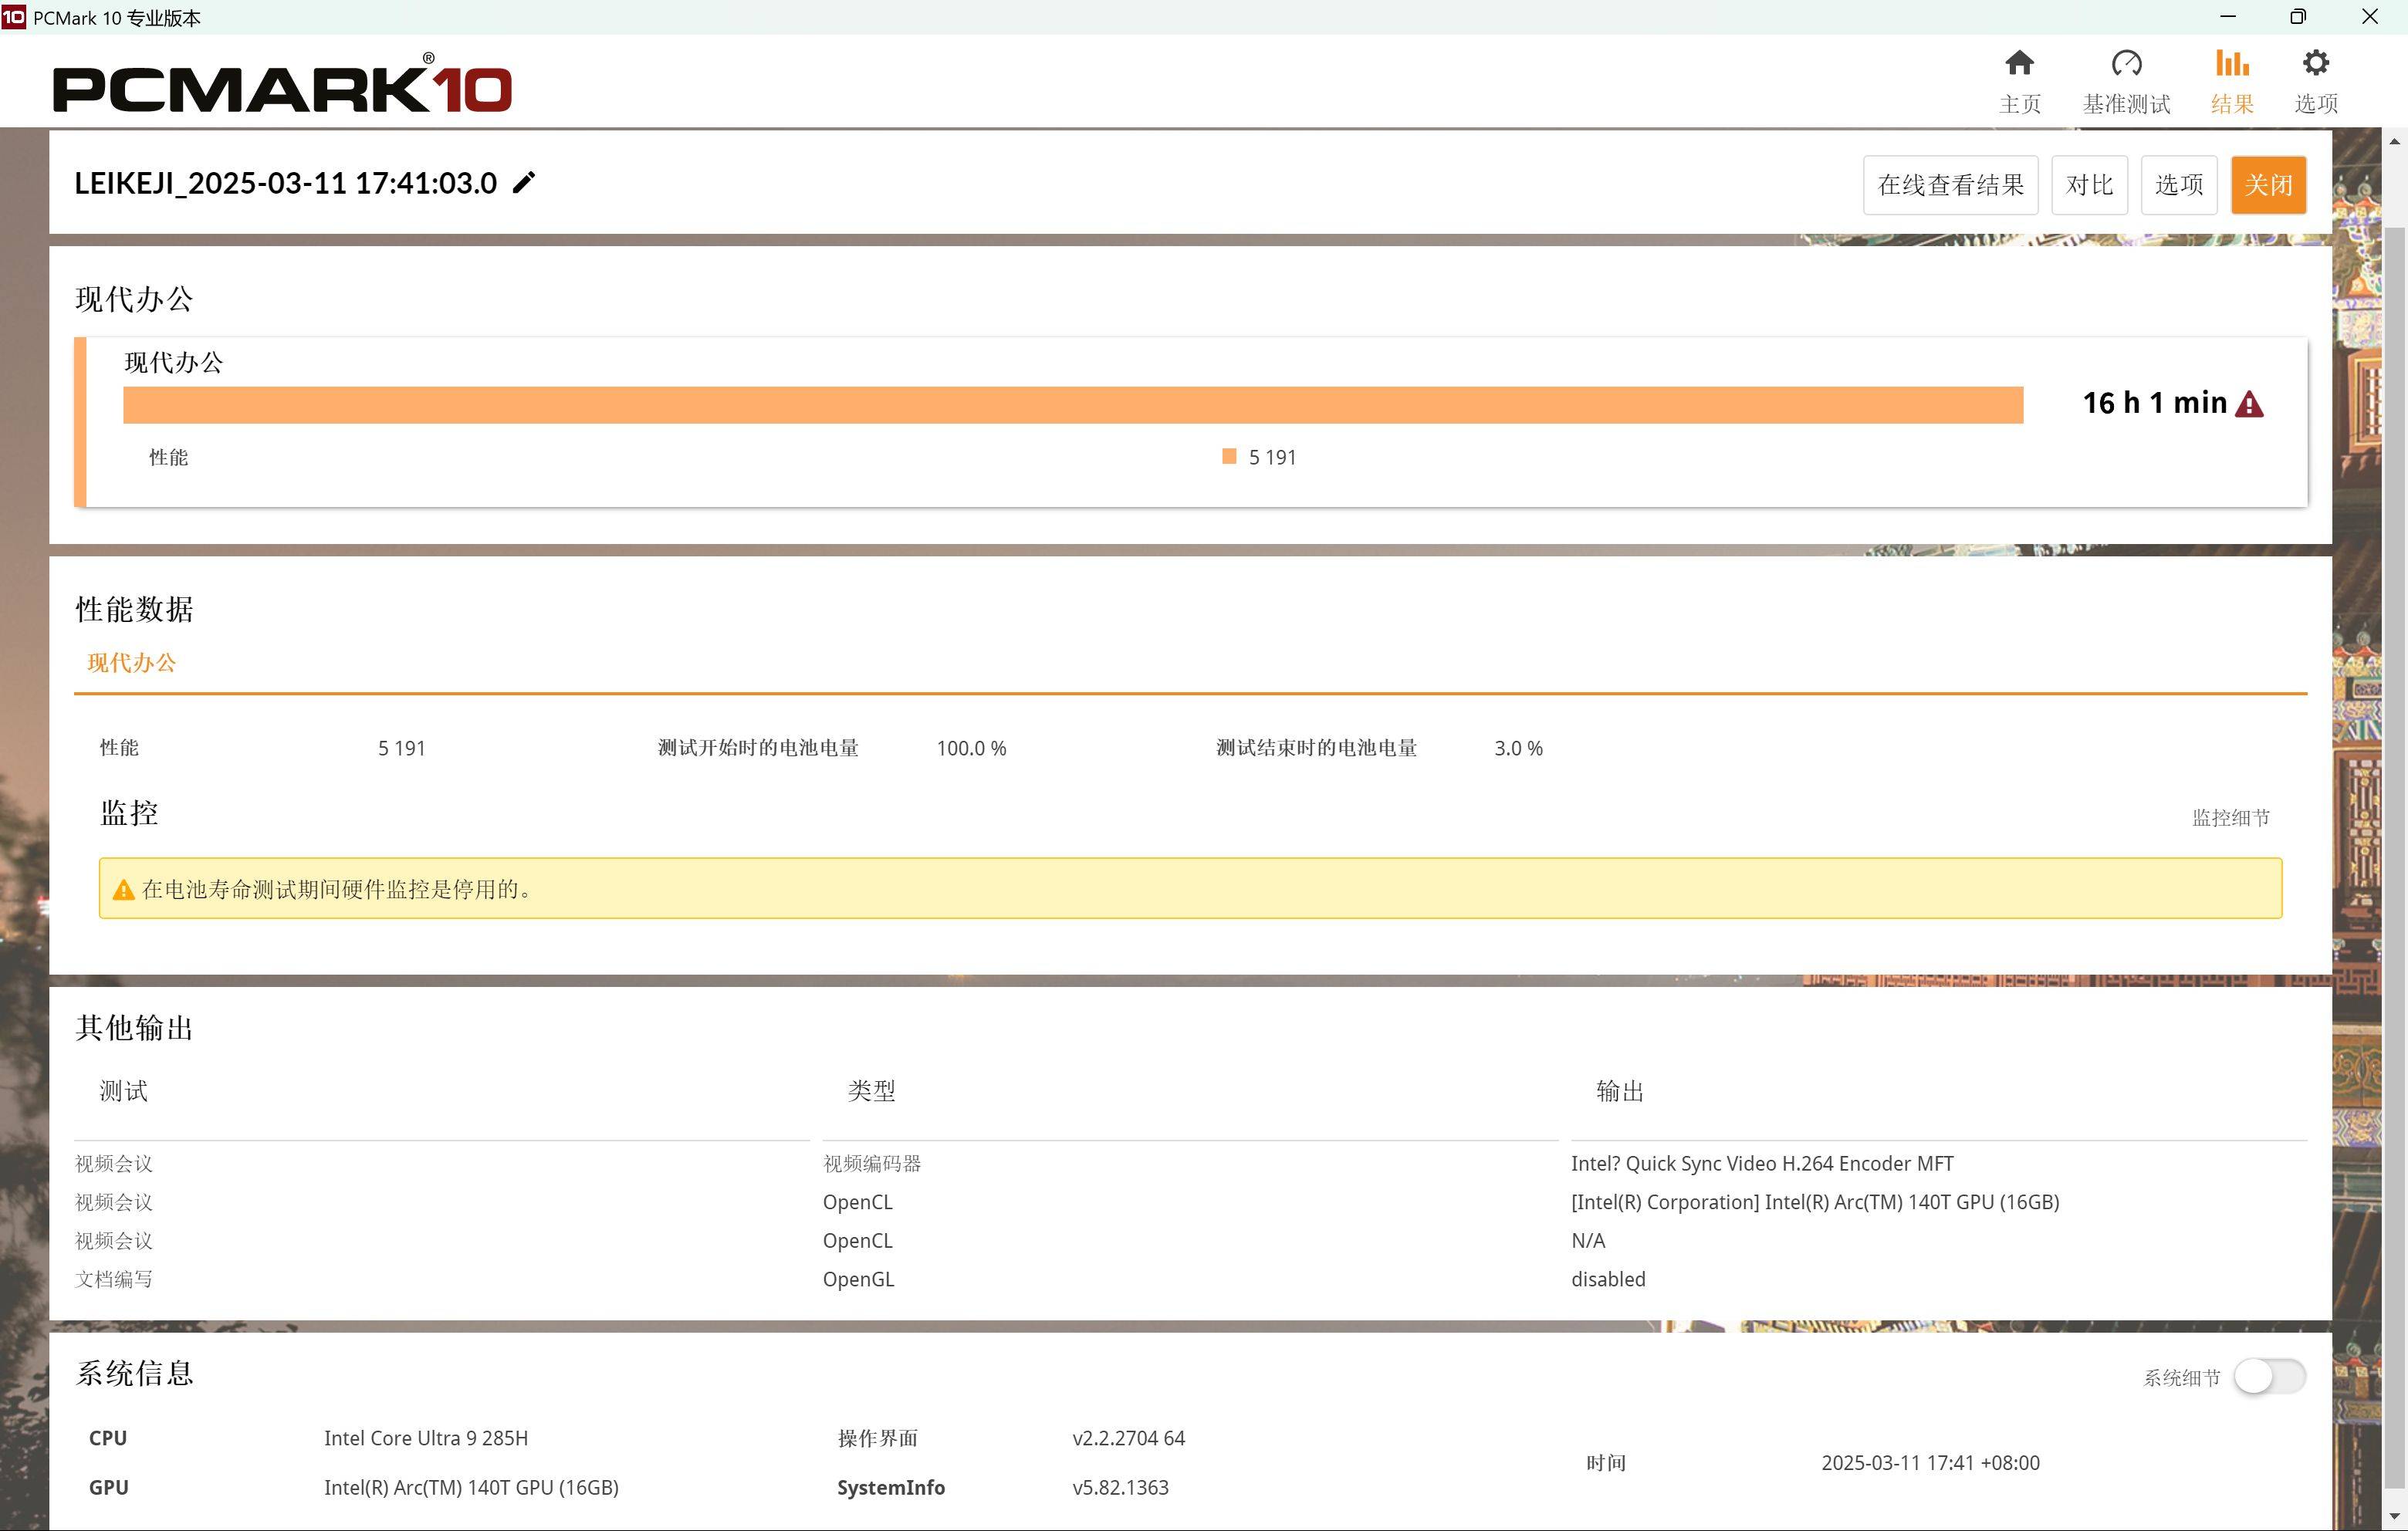Toggle the 系统细节 switch on
Image resolution: width=2408 pixels, height=1531 pixels.
[2269, 1376]
